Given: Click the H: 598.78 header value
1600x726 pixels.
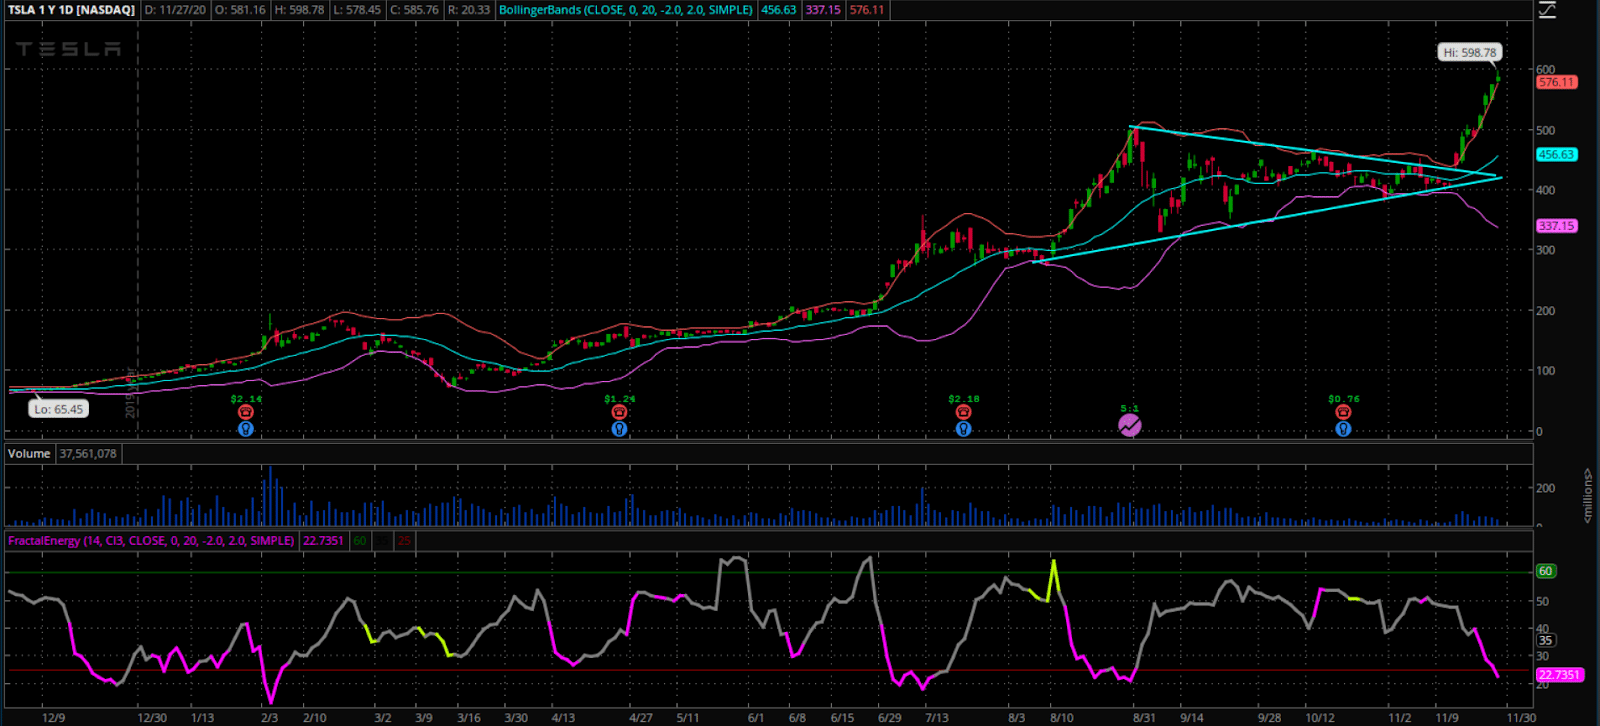Looking at the screenshot, I should point(299,10).
